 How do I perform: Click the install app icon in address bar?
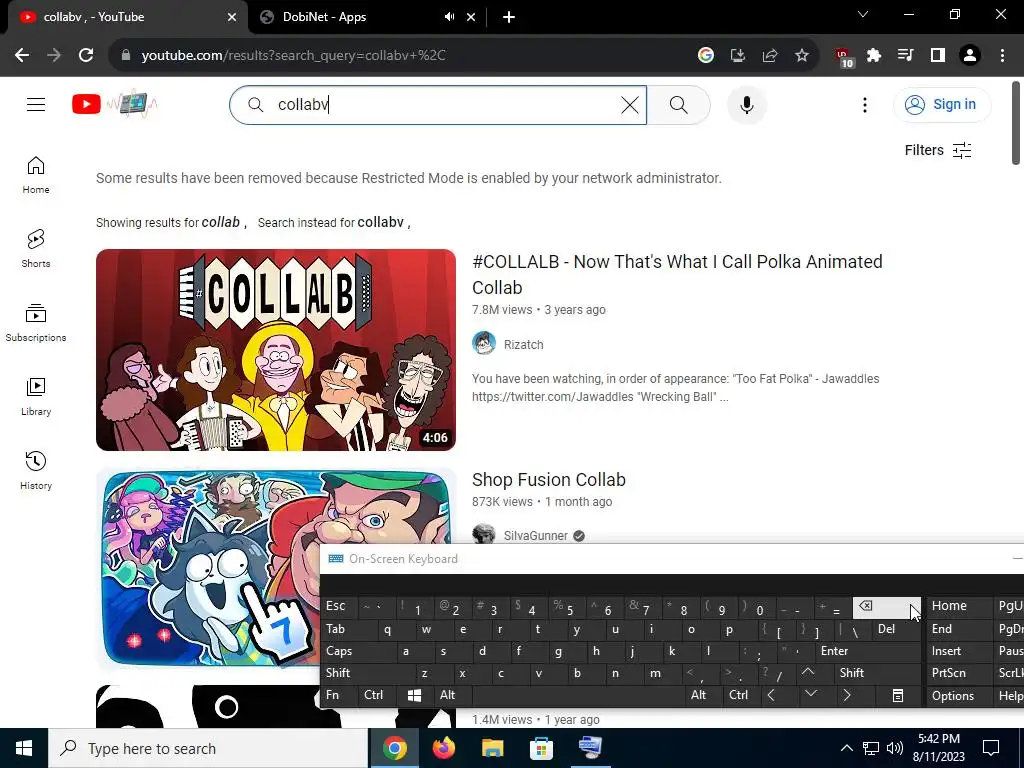[x=738, y=56]
